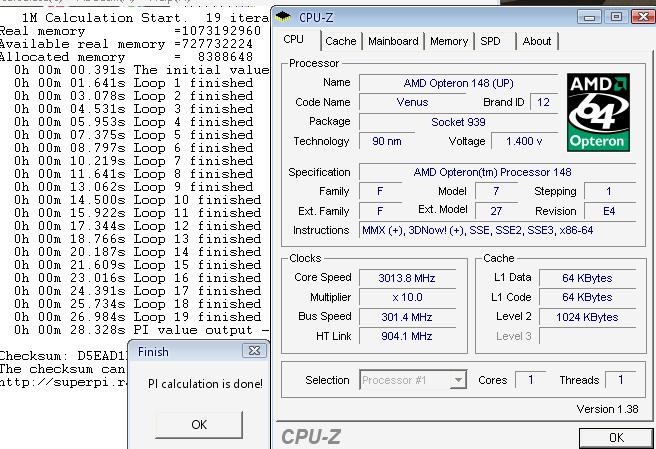The image size is (656, 449).
Task: Open the Mainboard tab
Action: 393,41
